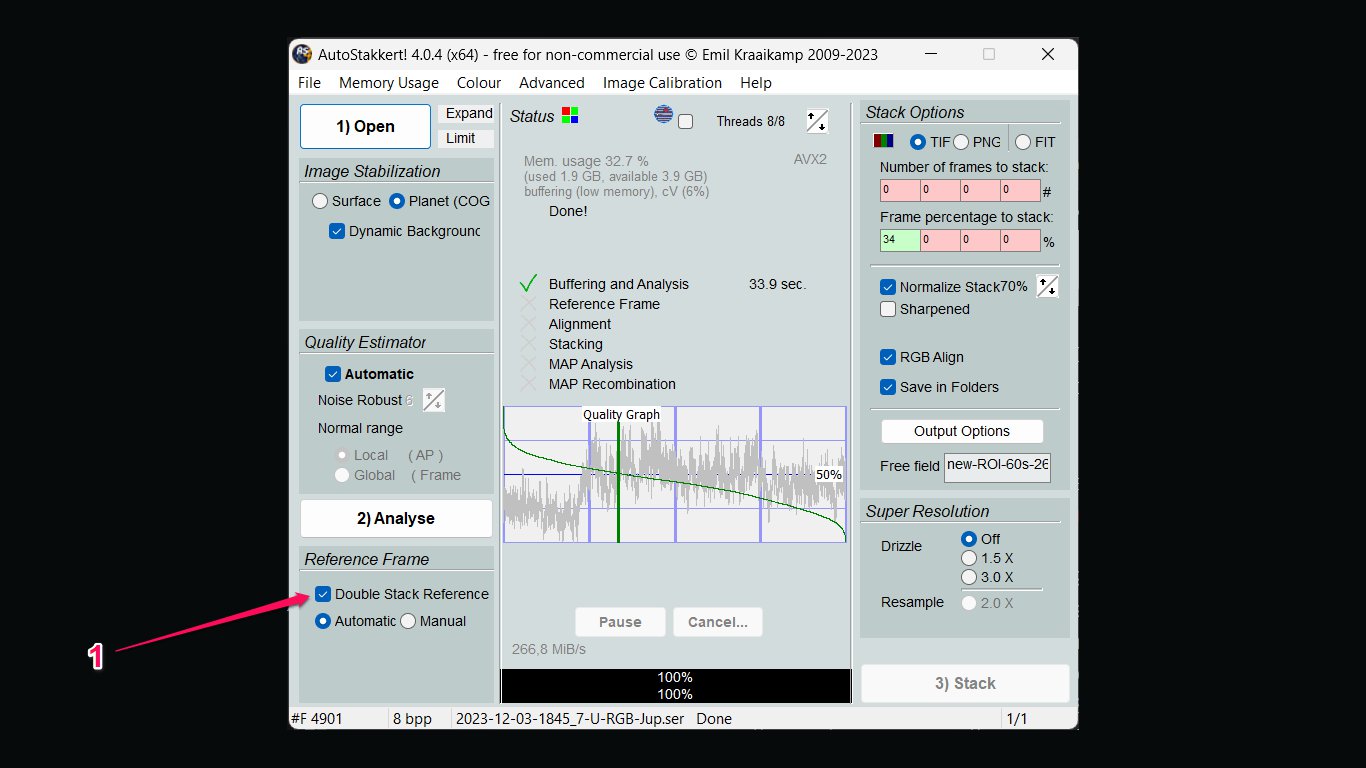
Task: Set Drizzle to 1.5 X
Action: (969, 558)
